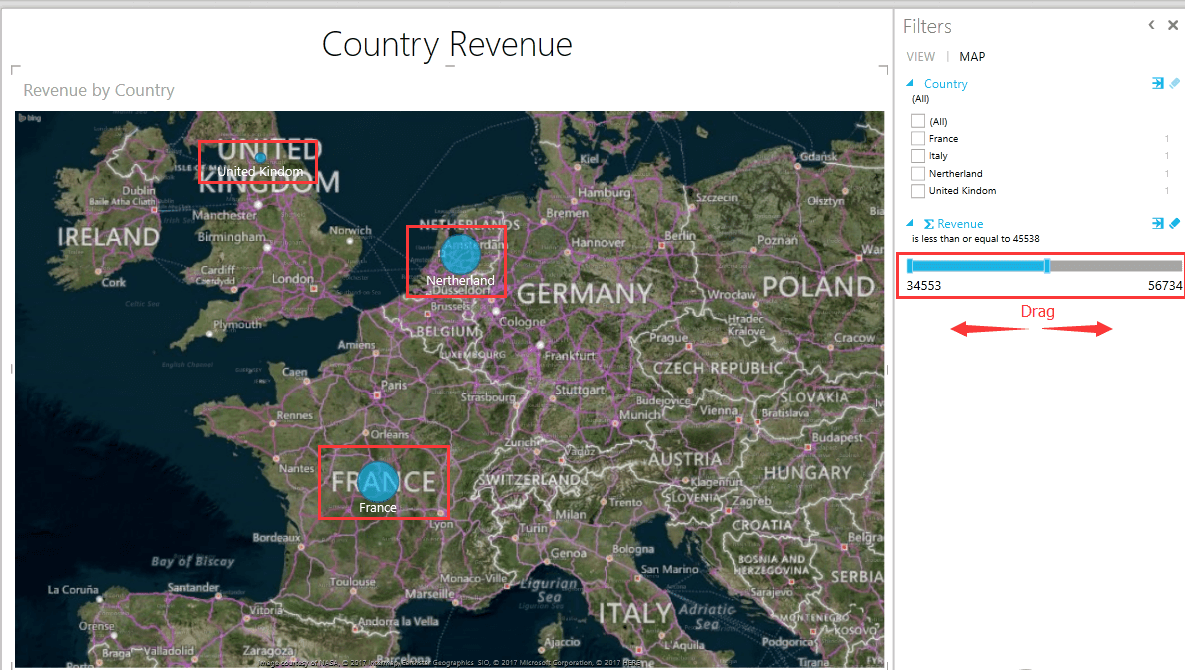Switch to the MAP tab

pos(971,57)
